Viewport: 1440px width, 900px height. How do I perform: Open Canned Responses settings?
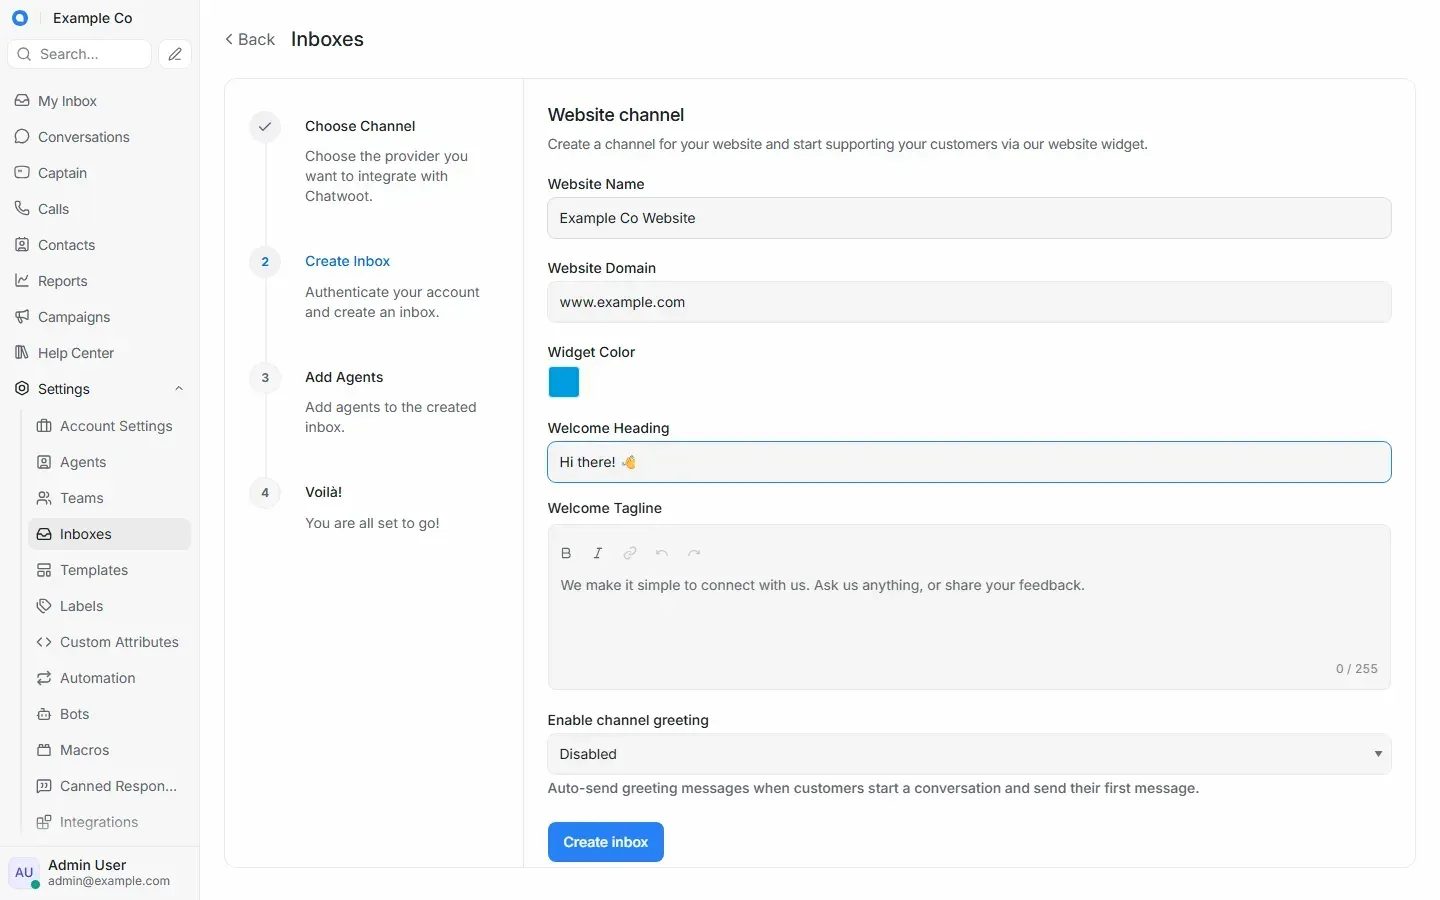[x=110, y=786]
